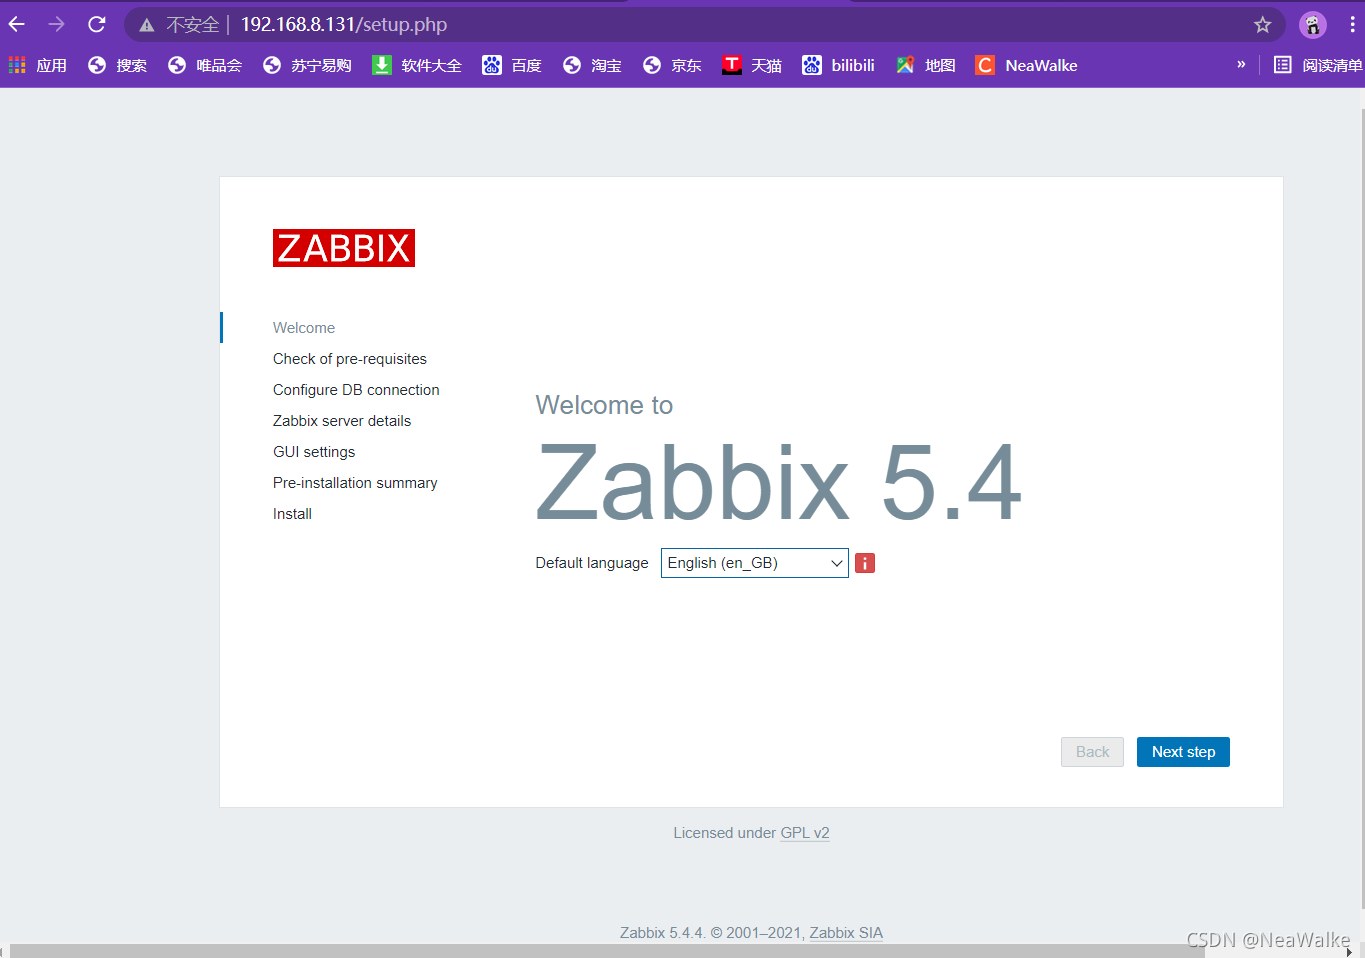Click the Back button
Screen dimensions: 1365x958
tap(1092, 752)
